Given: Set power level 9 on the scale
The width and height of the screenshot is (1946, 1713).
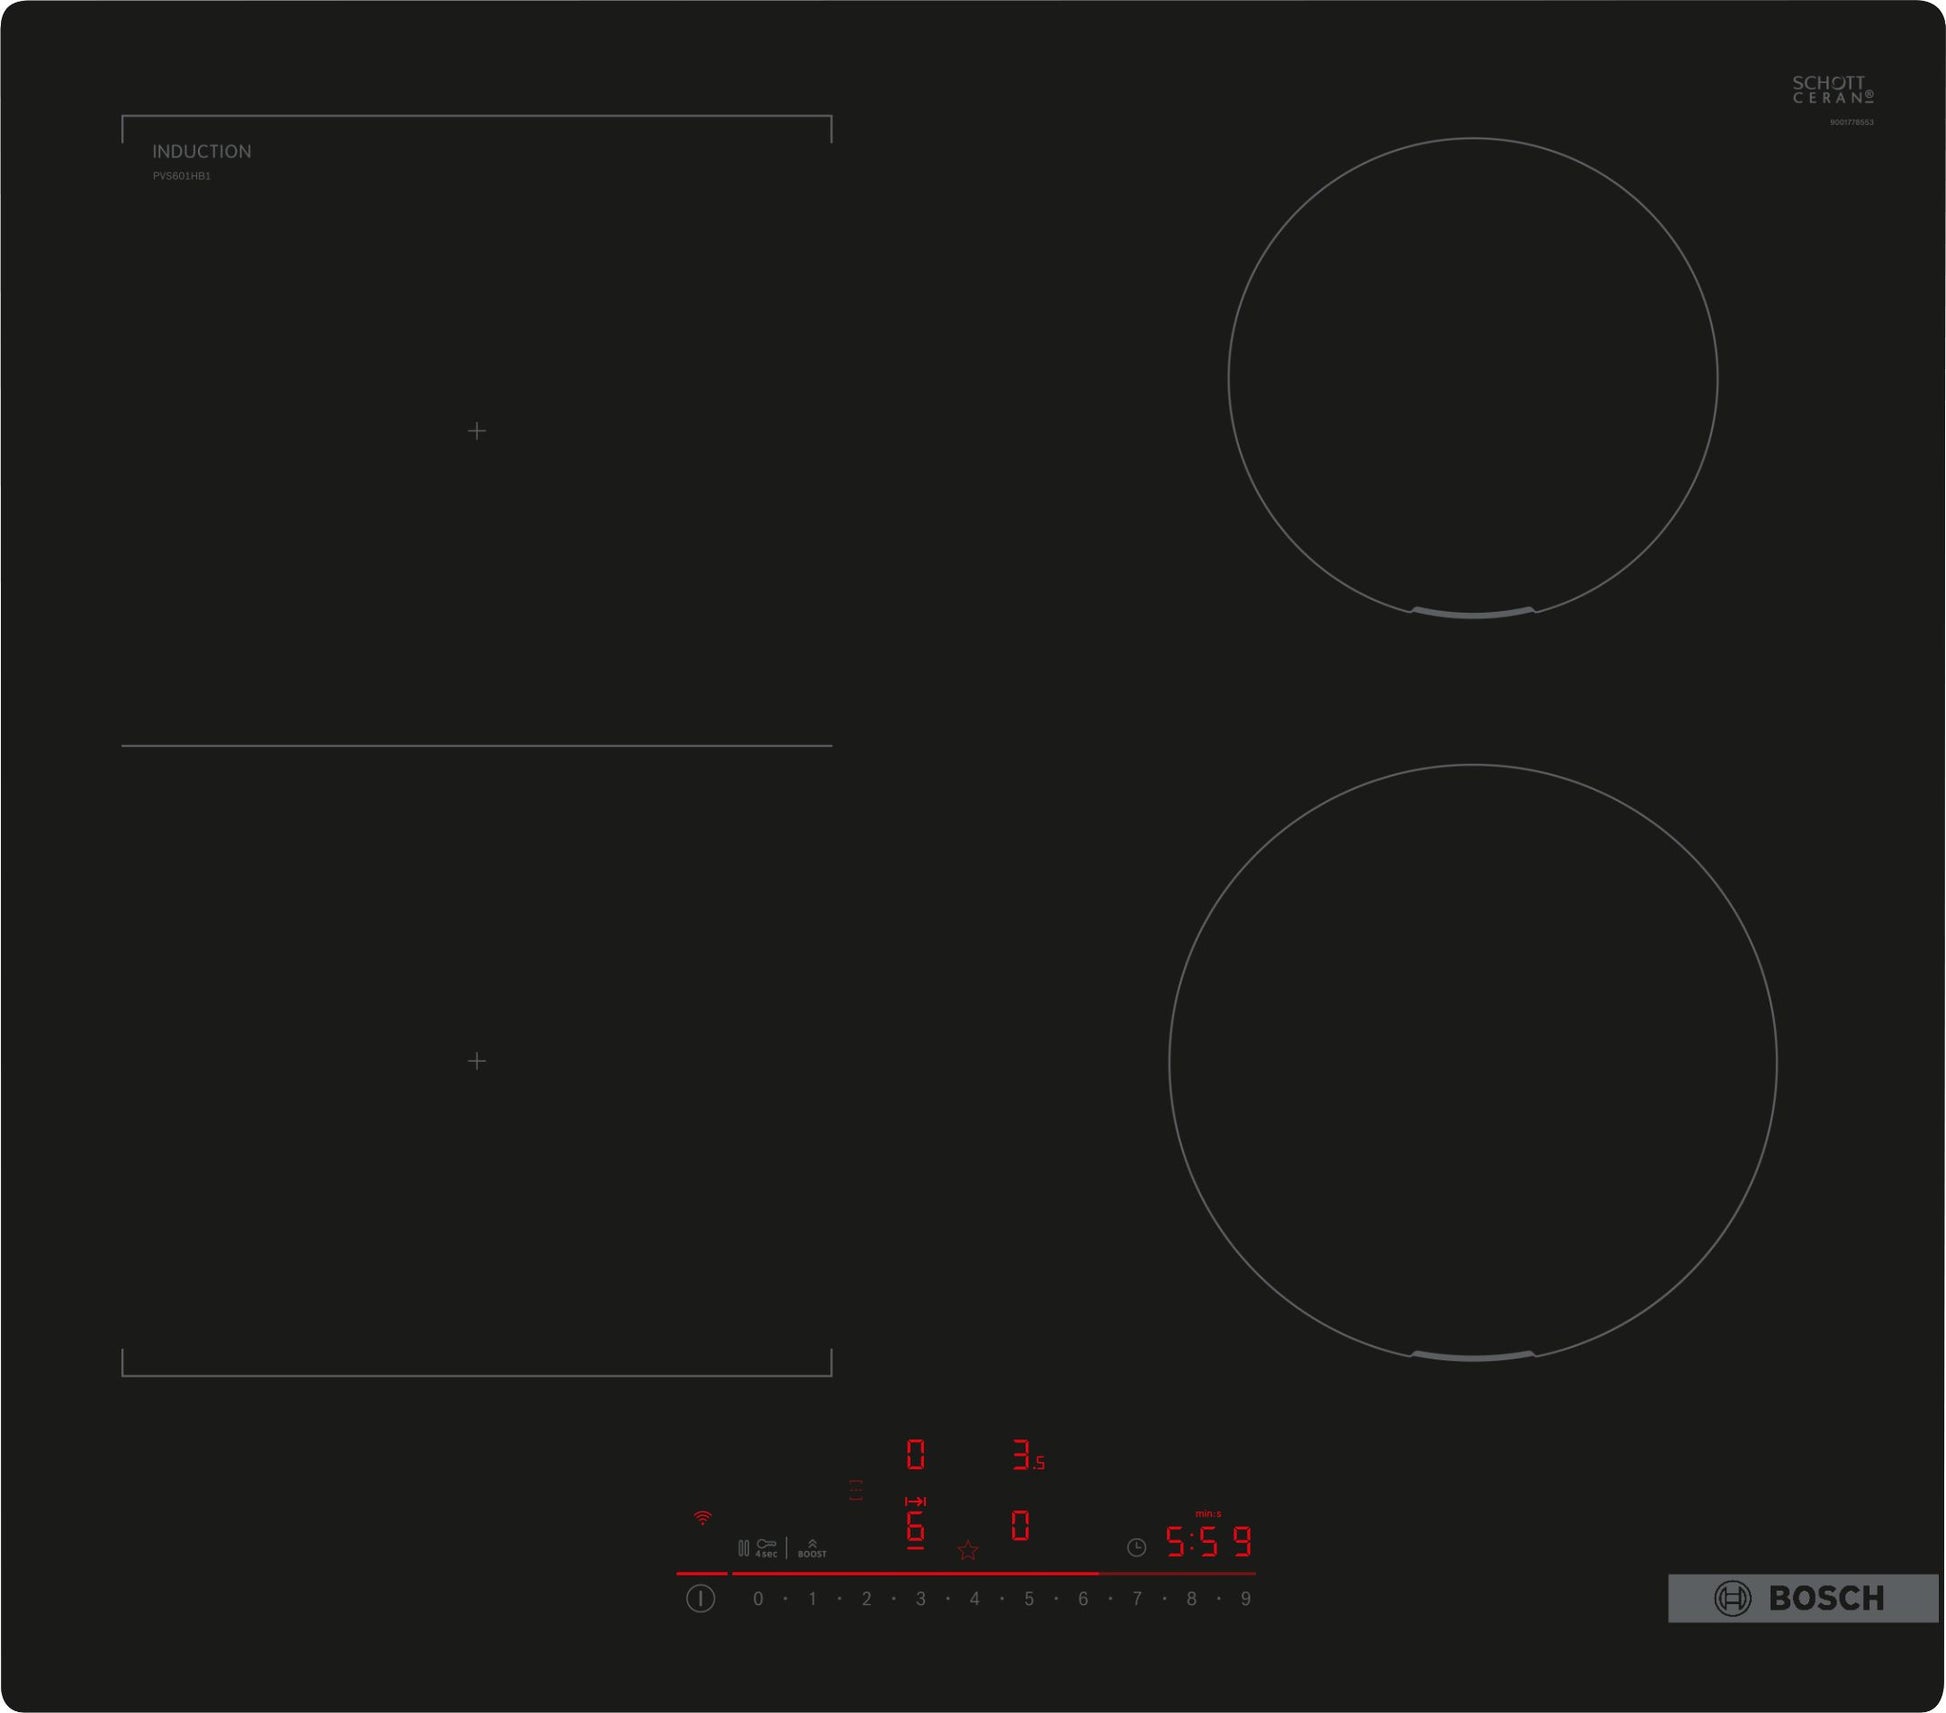Looking at the screenshot, I should pos(1245,1599).
